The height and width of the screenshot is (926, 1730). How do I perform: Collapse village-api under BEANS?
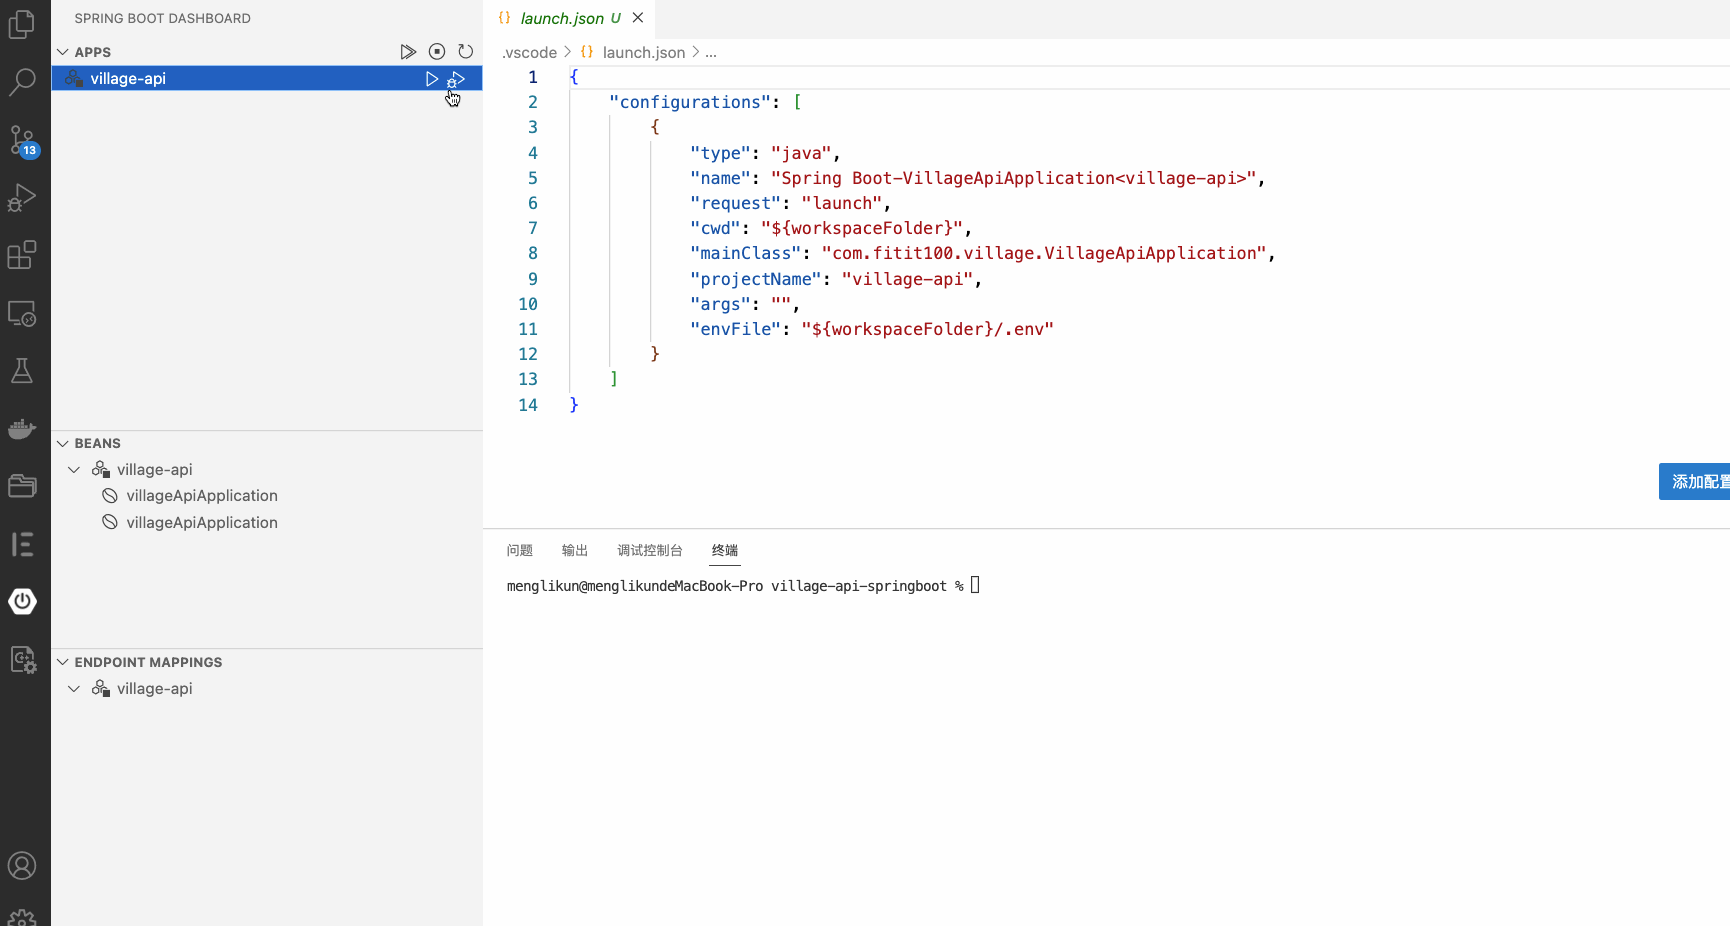click(74, 469)
